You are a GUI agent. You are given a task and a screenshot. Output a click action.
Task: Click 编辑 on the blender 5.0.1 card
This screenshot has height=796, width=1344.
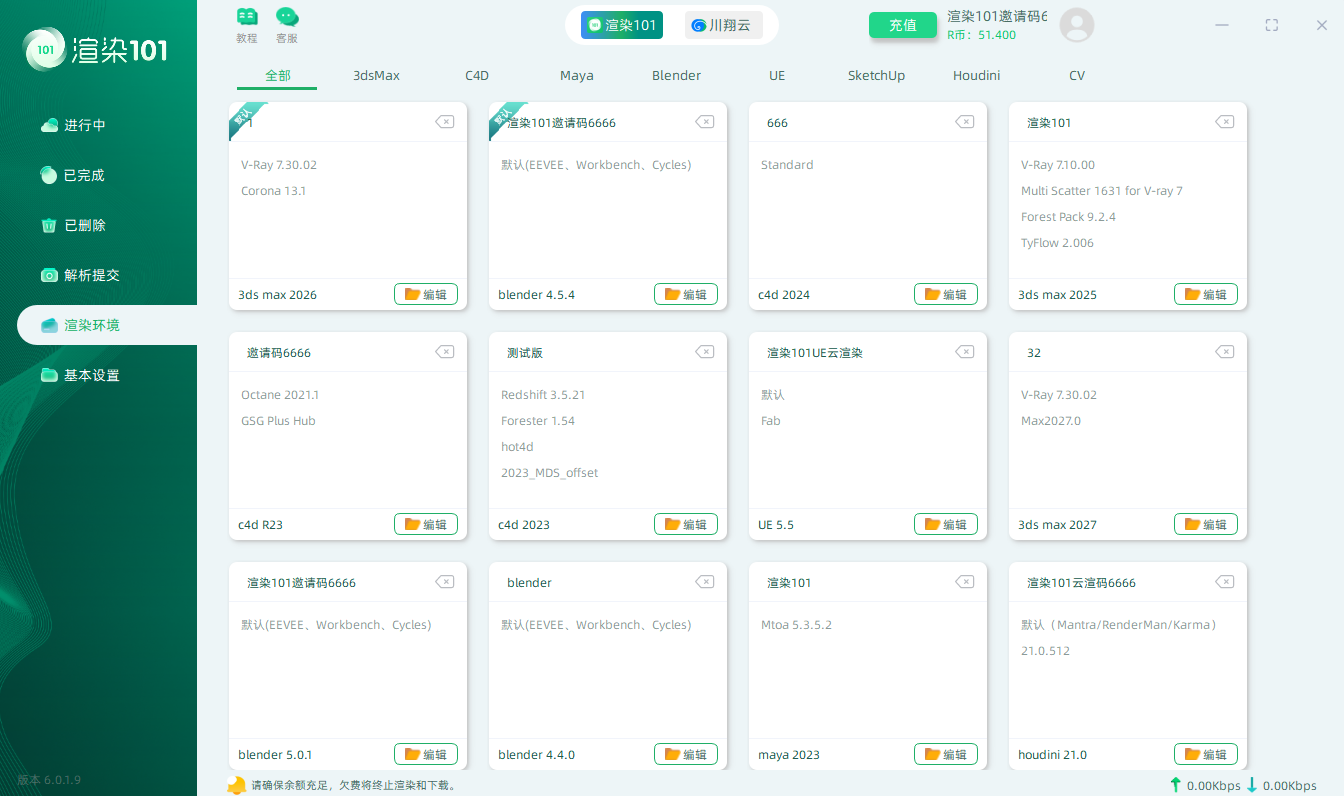tap(426, 754)
